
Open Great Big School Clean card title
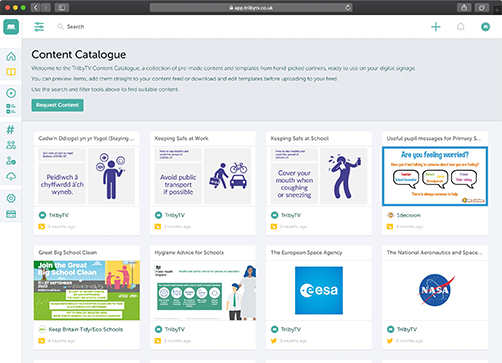click(68, 252)
